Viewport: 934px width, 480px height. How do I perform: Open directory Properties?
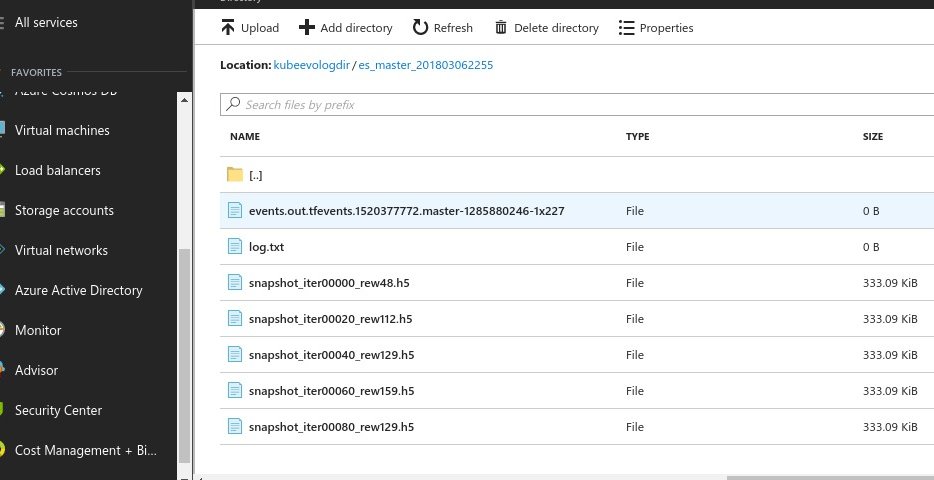[x=656, y=27]
